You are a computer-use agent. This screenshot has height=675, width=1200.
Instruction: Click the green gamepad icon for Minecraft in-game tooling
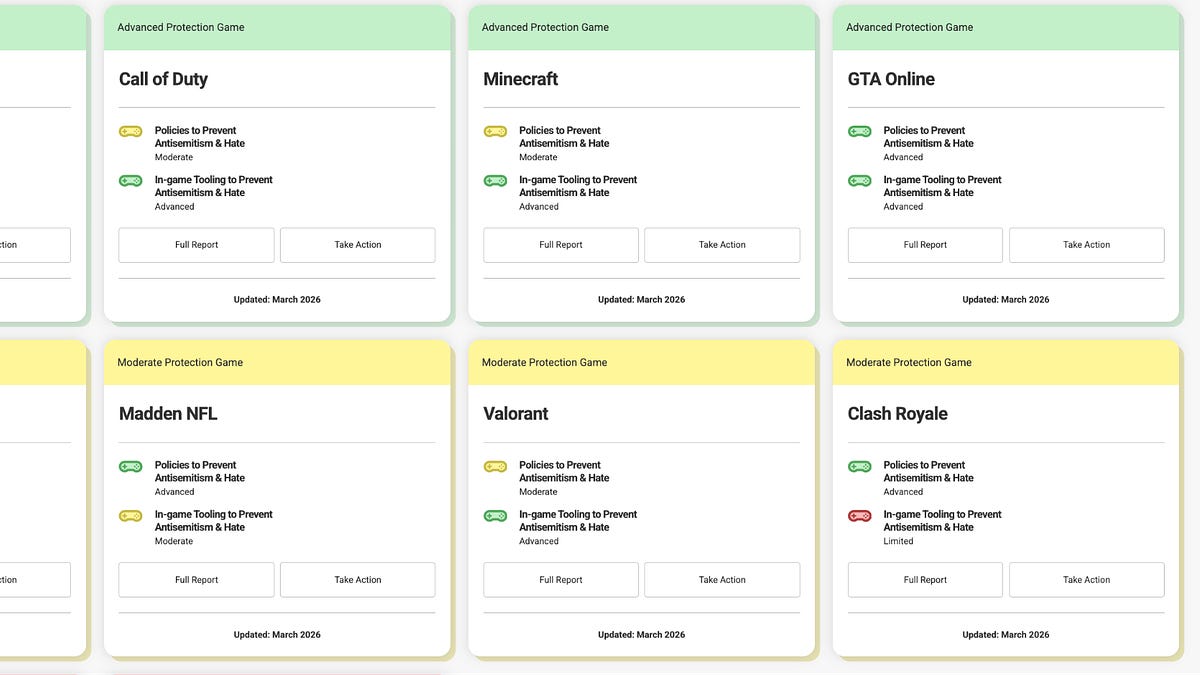[495, 181]
